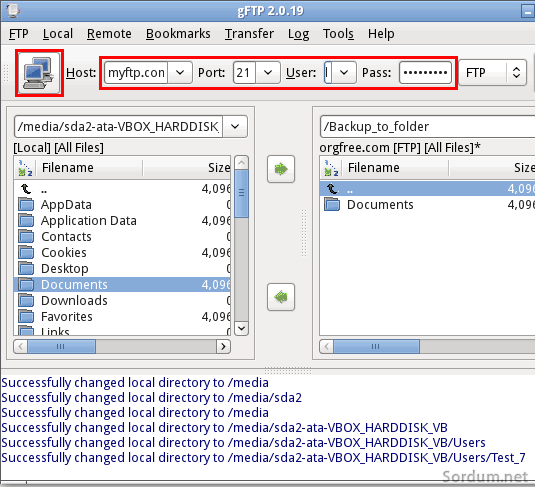Click the remote Documents folder icon
The width and height of the screenshot is (535, 487).
click(x=332, y=204)
